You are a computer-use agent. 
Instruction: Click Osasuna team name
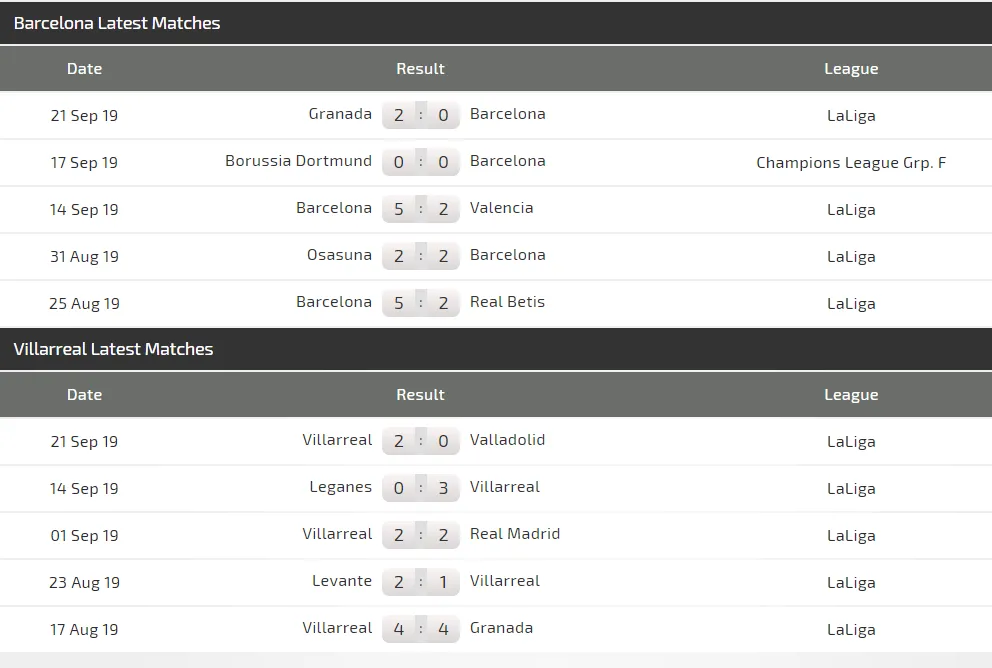(339, 255)
